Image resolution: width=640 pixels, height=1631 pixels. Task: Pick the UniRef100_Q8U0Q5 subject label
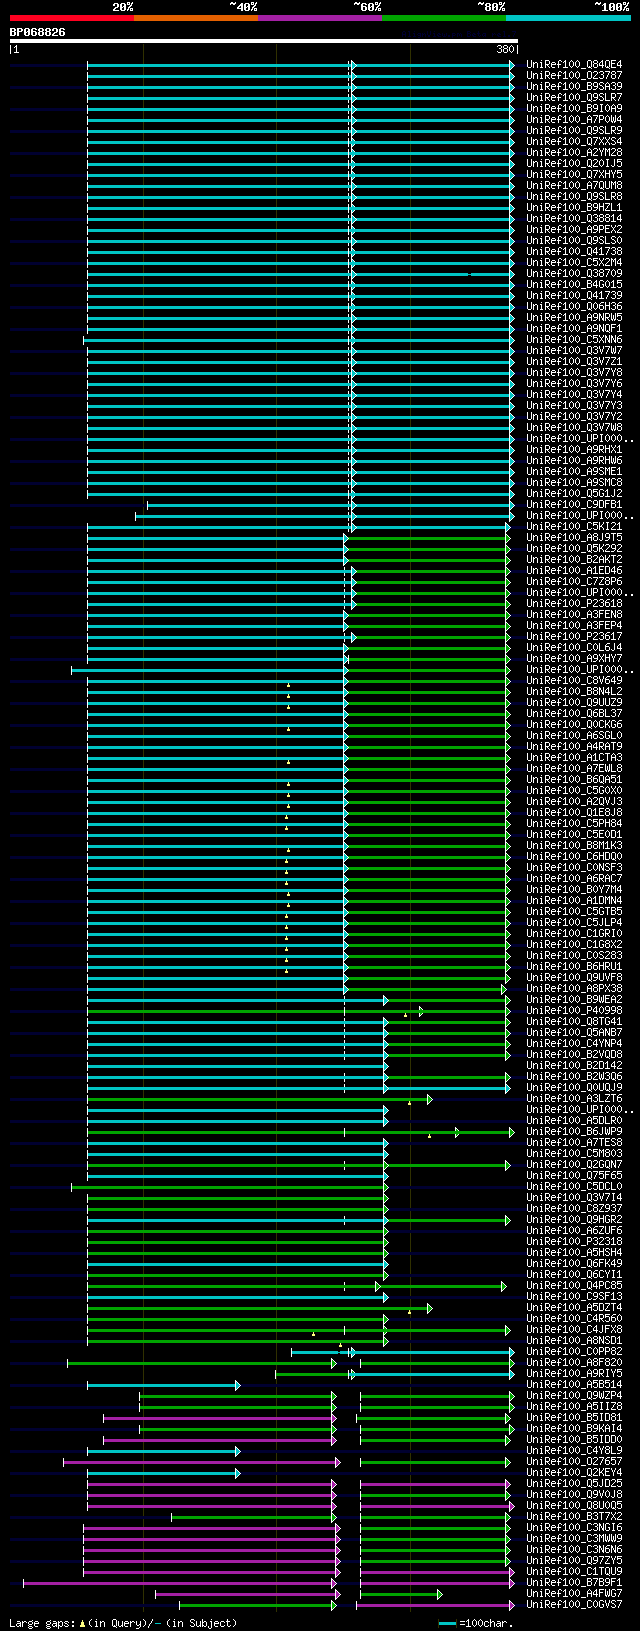[574, 1506]
